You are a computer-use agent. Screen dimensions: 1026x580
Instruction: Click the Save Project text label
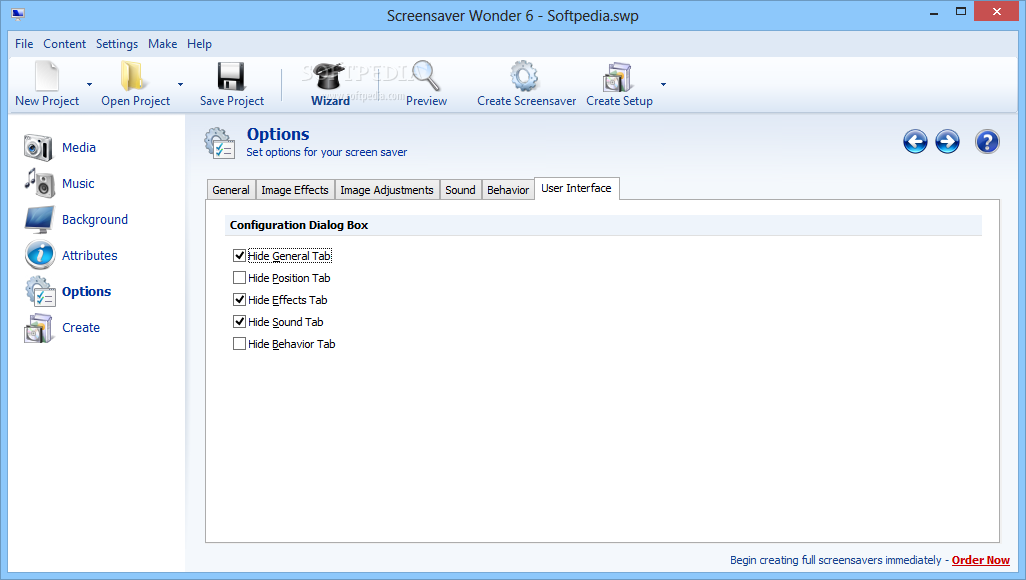pyautogui.click(x=232, y=101)
